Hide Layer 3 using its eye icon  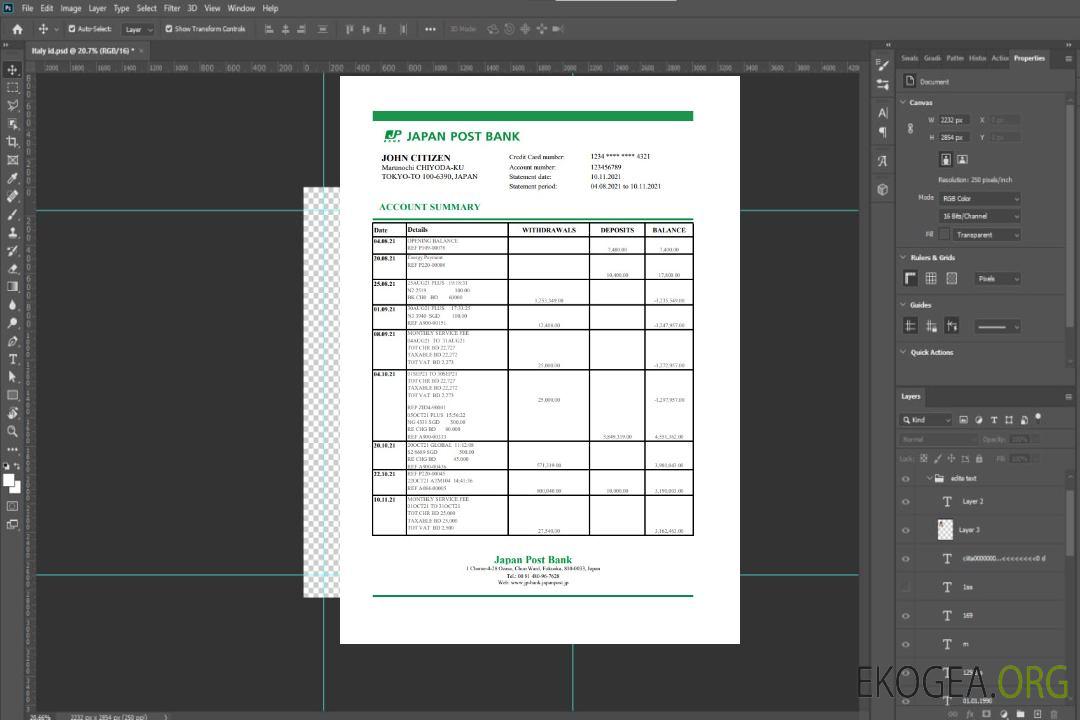906,531
